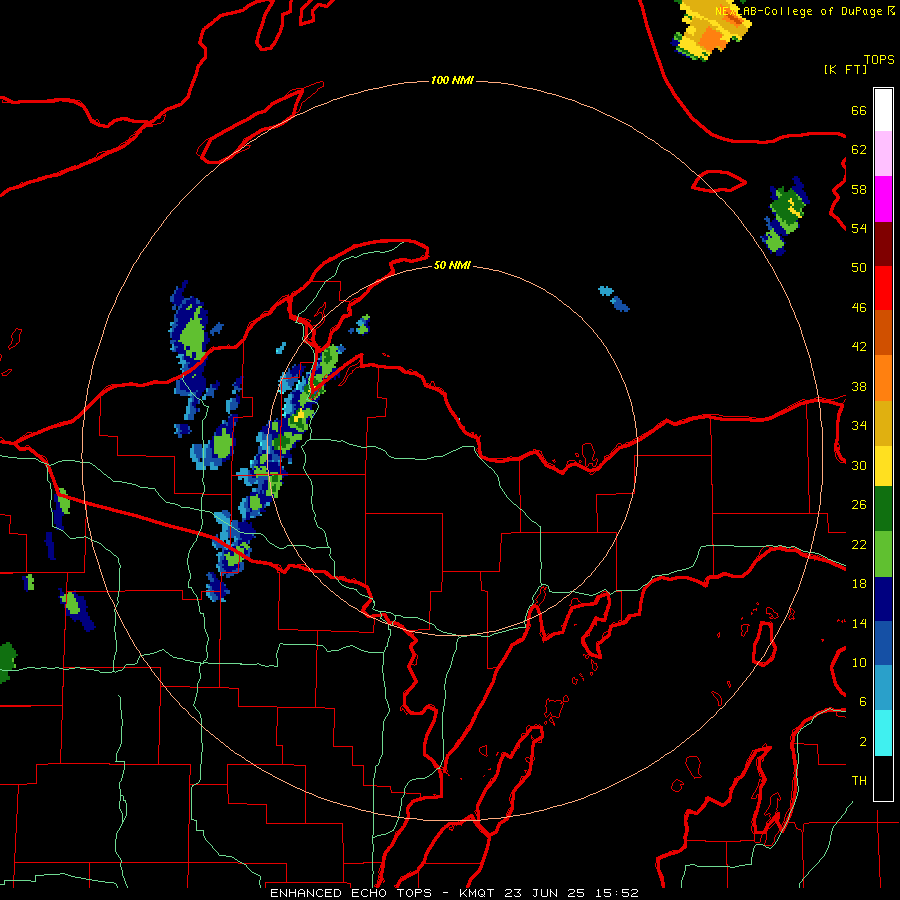Click the dark green 26 kft legend swatch
The width and height of the screenshot is (900, 900).
coord(883,509)
